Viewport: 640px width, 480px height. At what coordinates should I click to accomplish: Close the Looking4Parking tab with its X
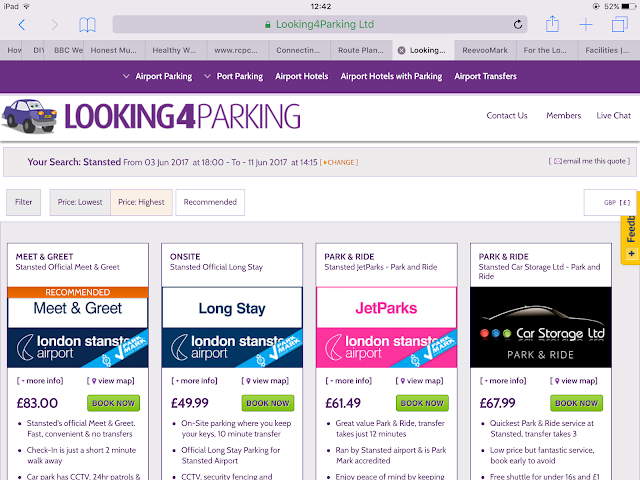(x=402, y=50)
